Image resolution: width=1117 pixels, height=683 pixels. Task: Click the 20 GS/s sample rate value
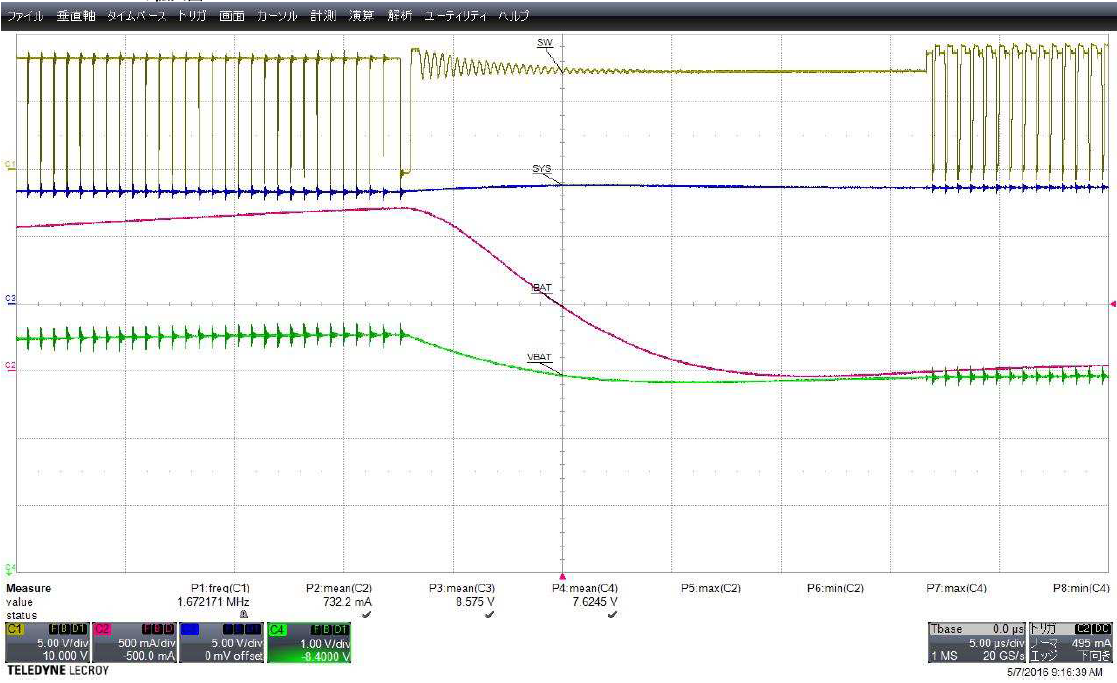pyautogui.click(x=1003, y=655)
